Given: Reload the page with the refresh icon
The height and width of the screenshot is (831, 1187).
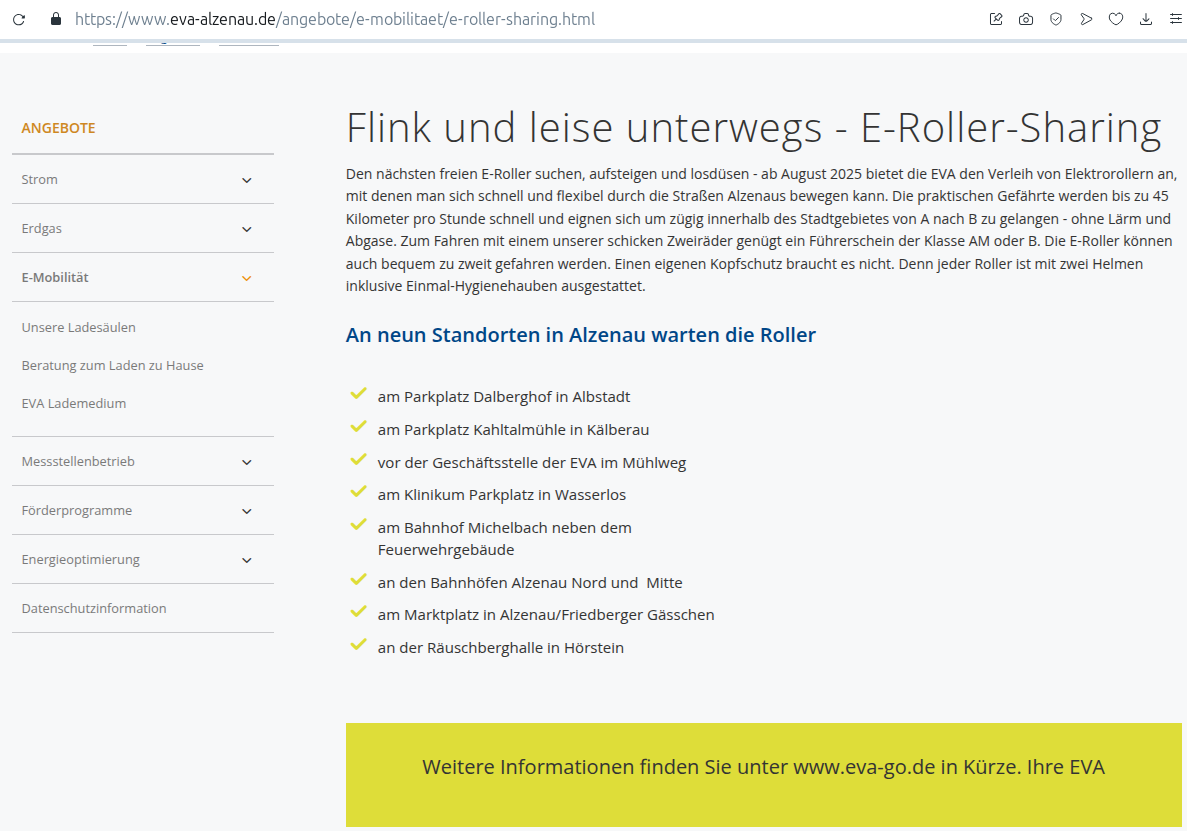Looking at the screenshot, I should coord(19,19).
